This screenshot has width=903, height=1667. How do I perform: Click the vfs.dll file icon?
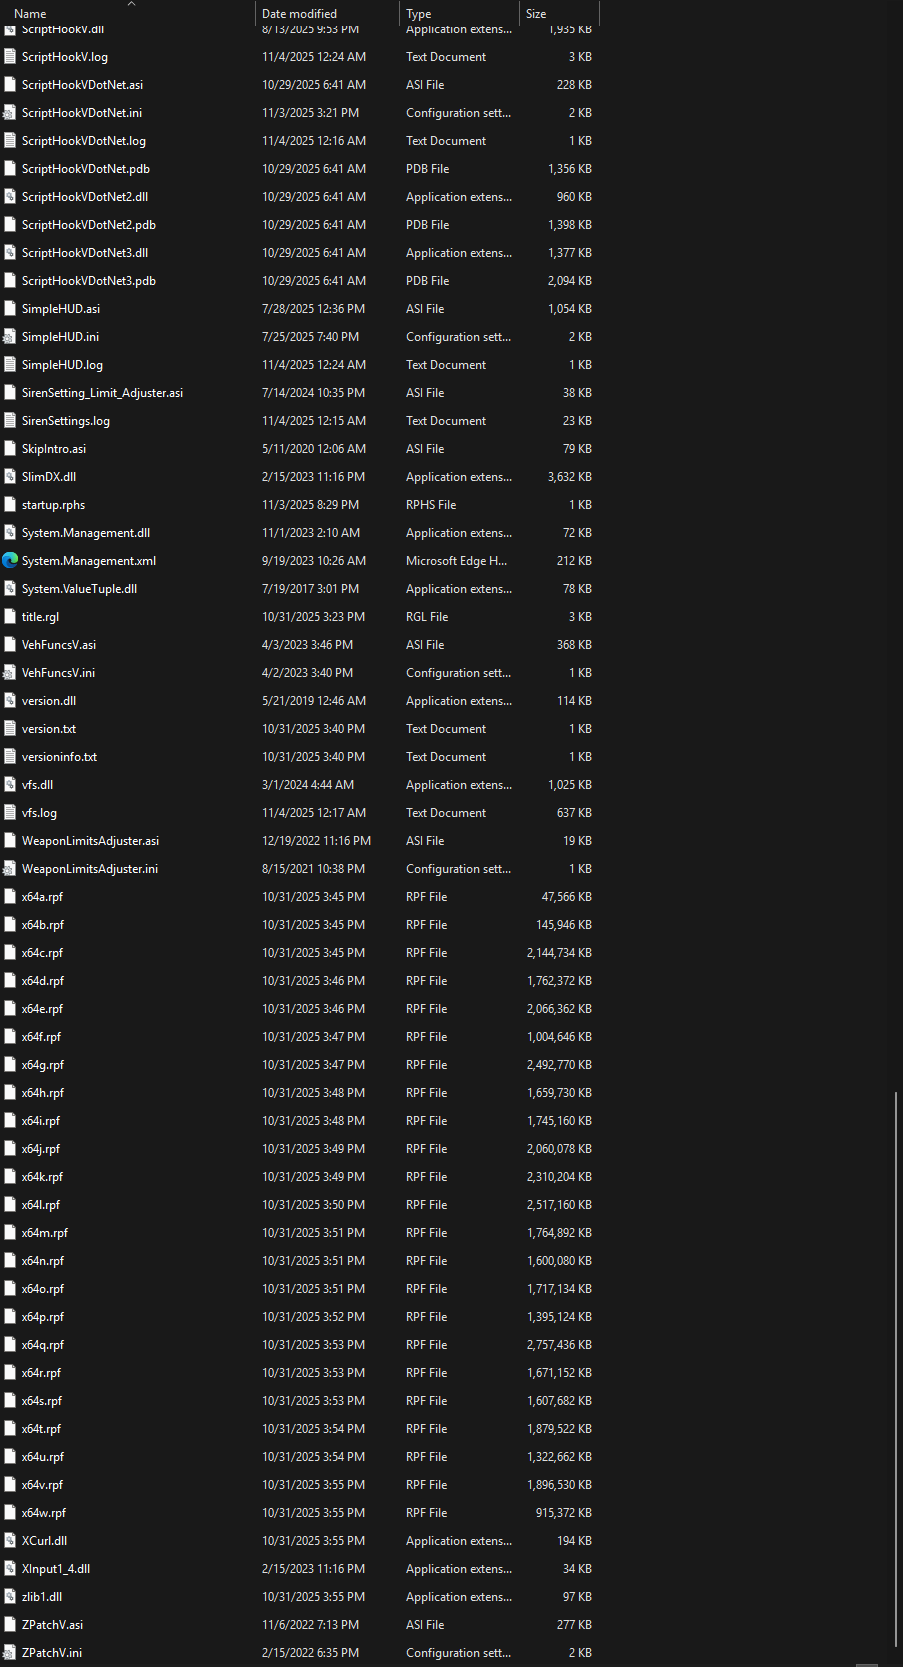[x=10, y=785]
